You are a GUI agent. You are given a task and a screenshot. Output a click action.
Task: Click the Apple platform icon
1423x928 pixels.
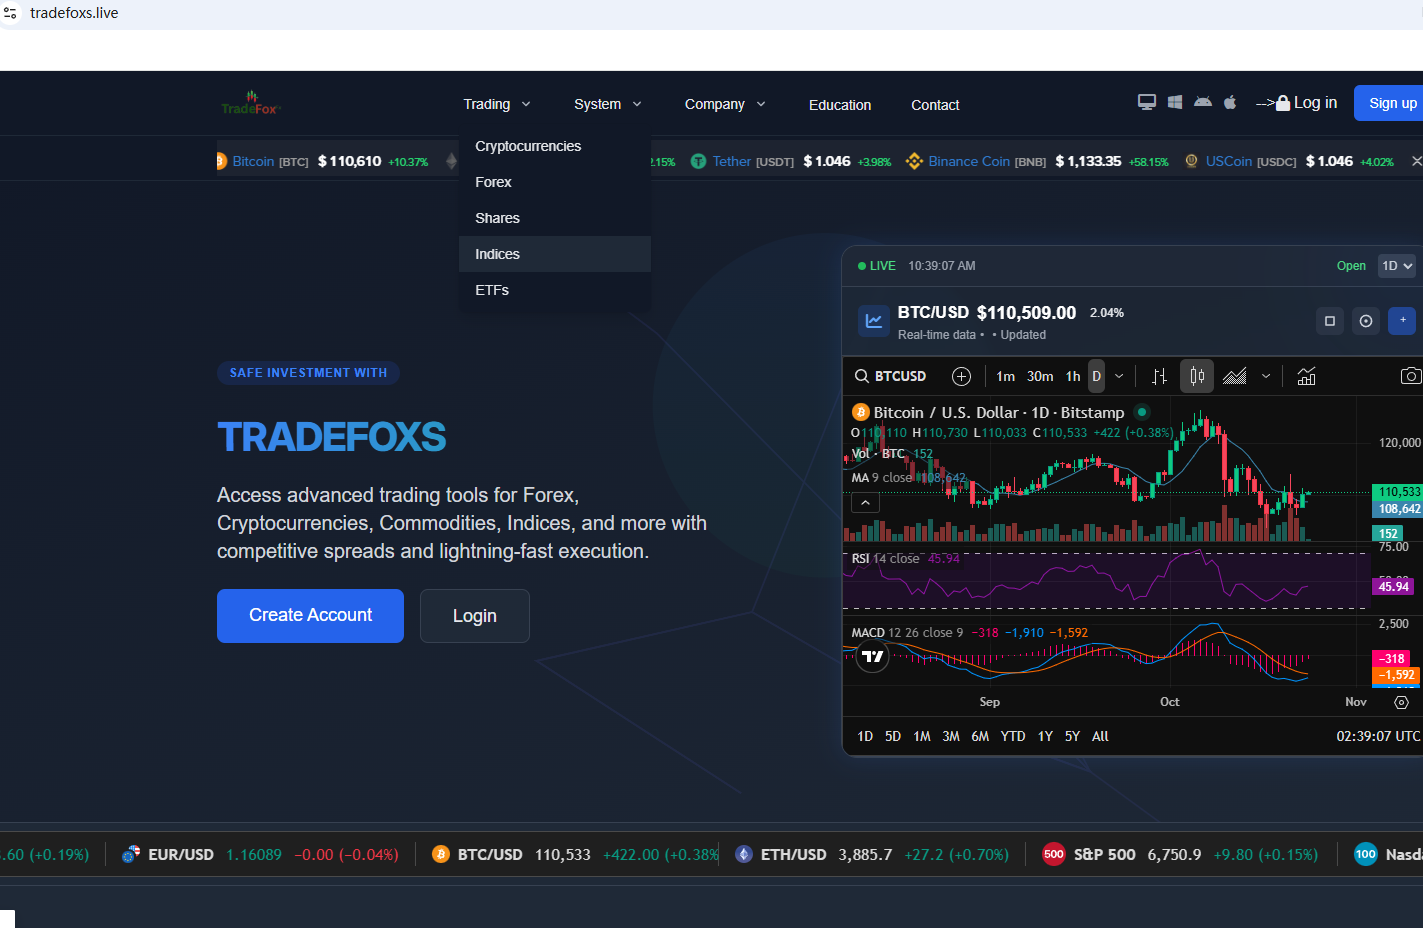pyautogui.click(x=1230, y=102)
